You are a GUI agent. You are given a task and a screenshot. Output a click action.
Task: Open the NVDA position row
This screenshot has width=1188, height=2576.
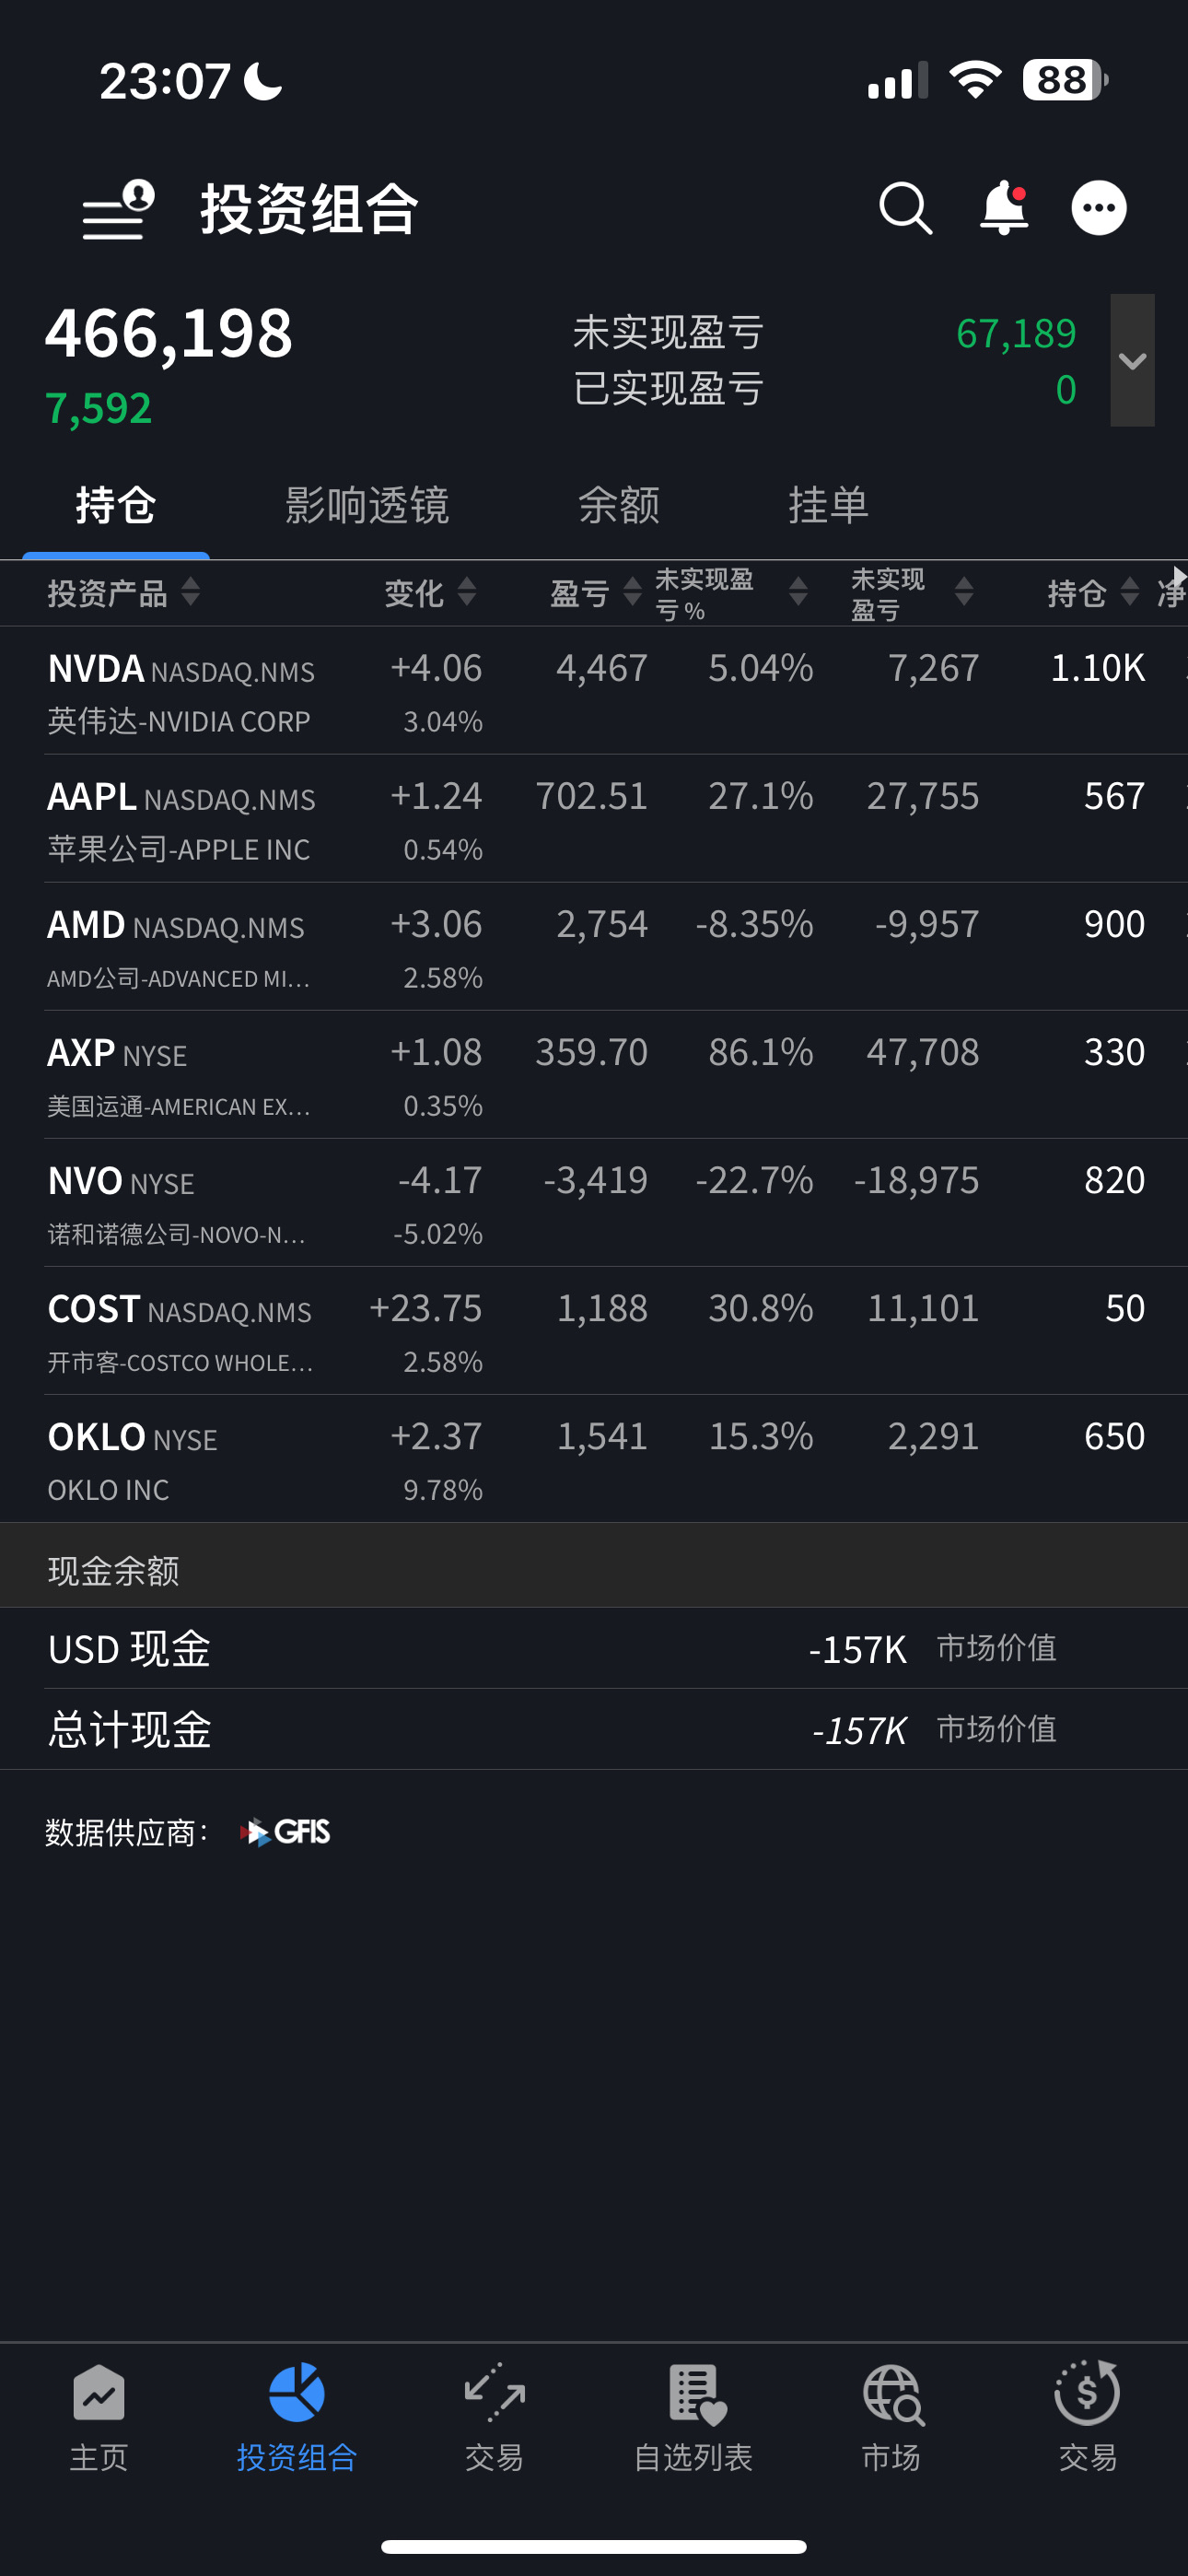pos(594,691)
